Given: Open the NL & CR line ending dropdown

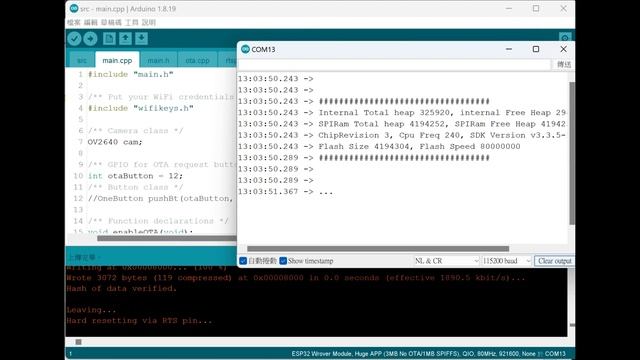Looking at the screenshot, I should 446,261.
